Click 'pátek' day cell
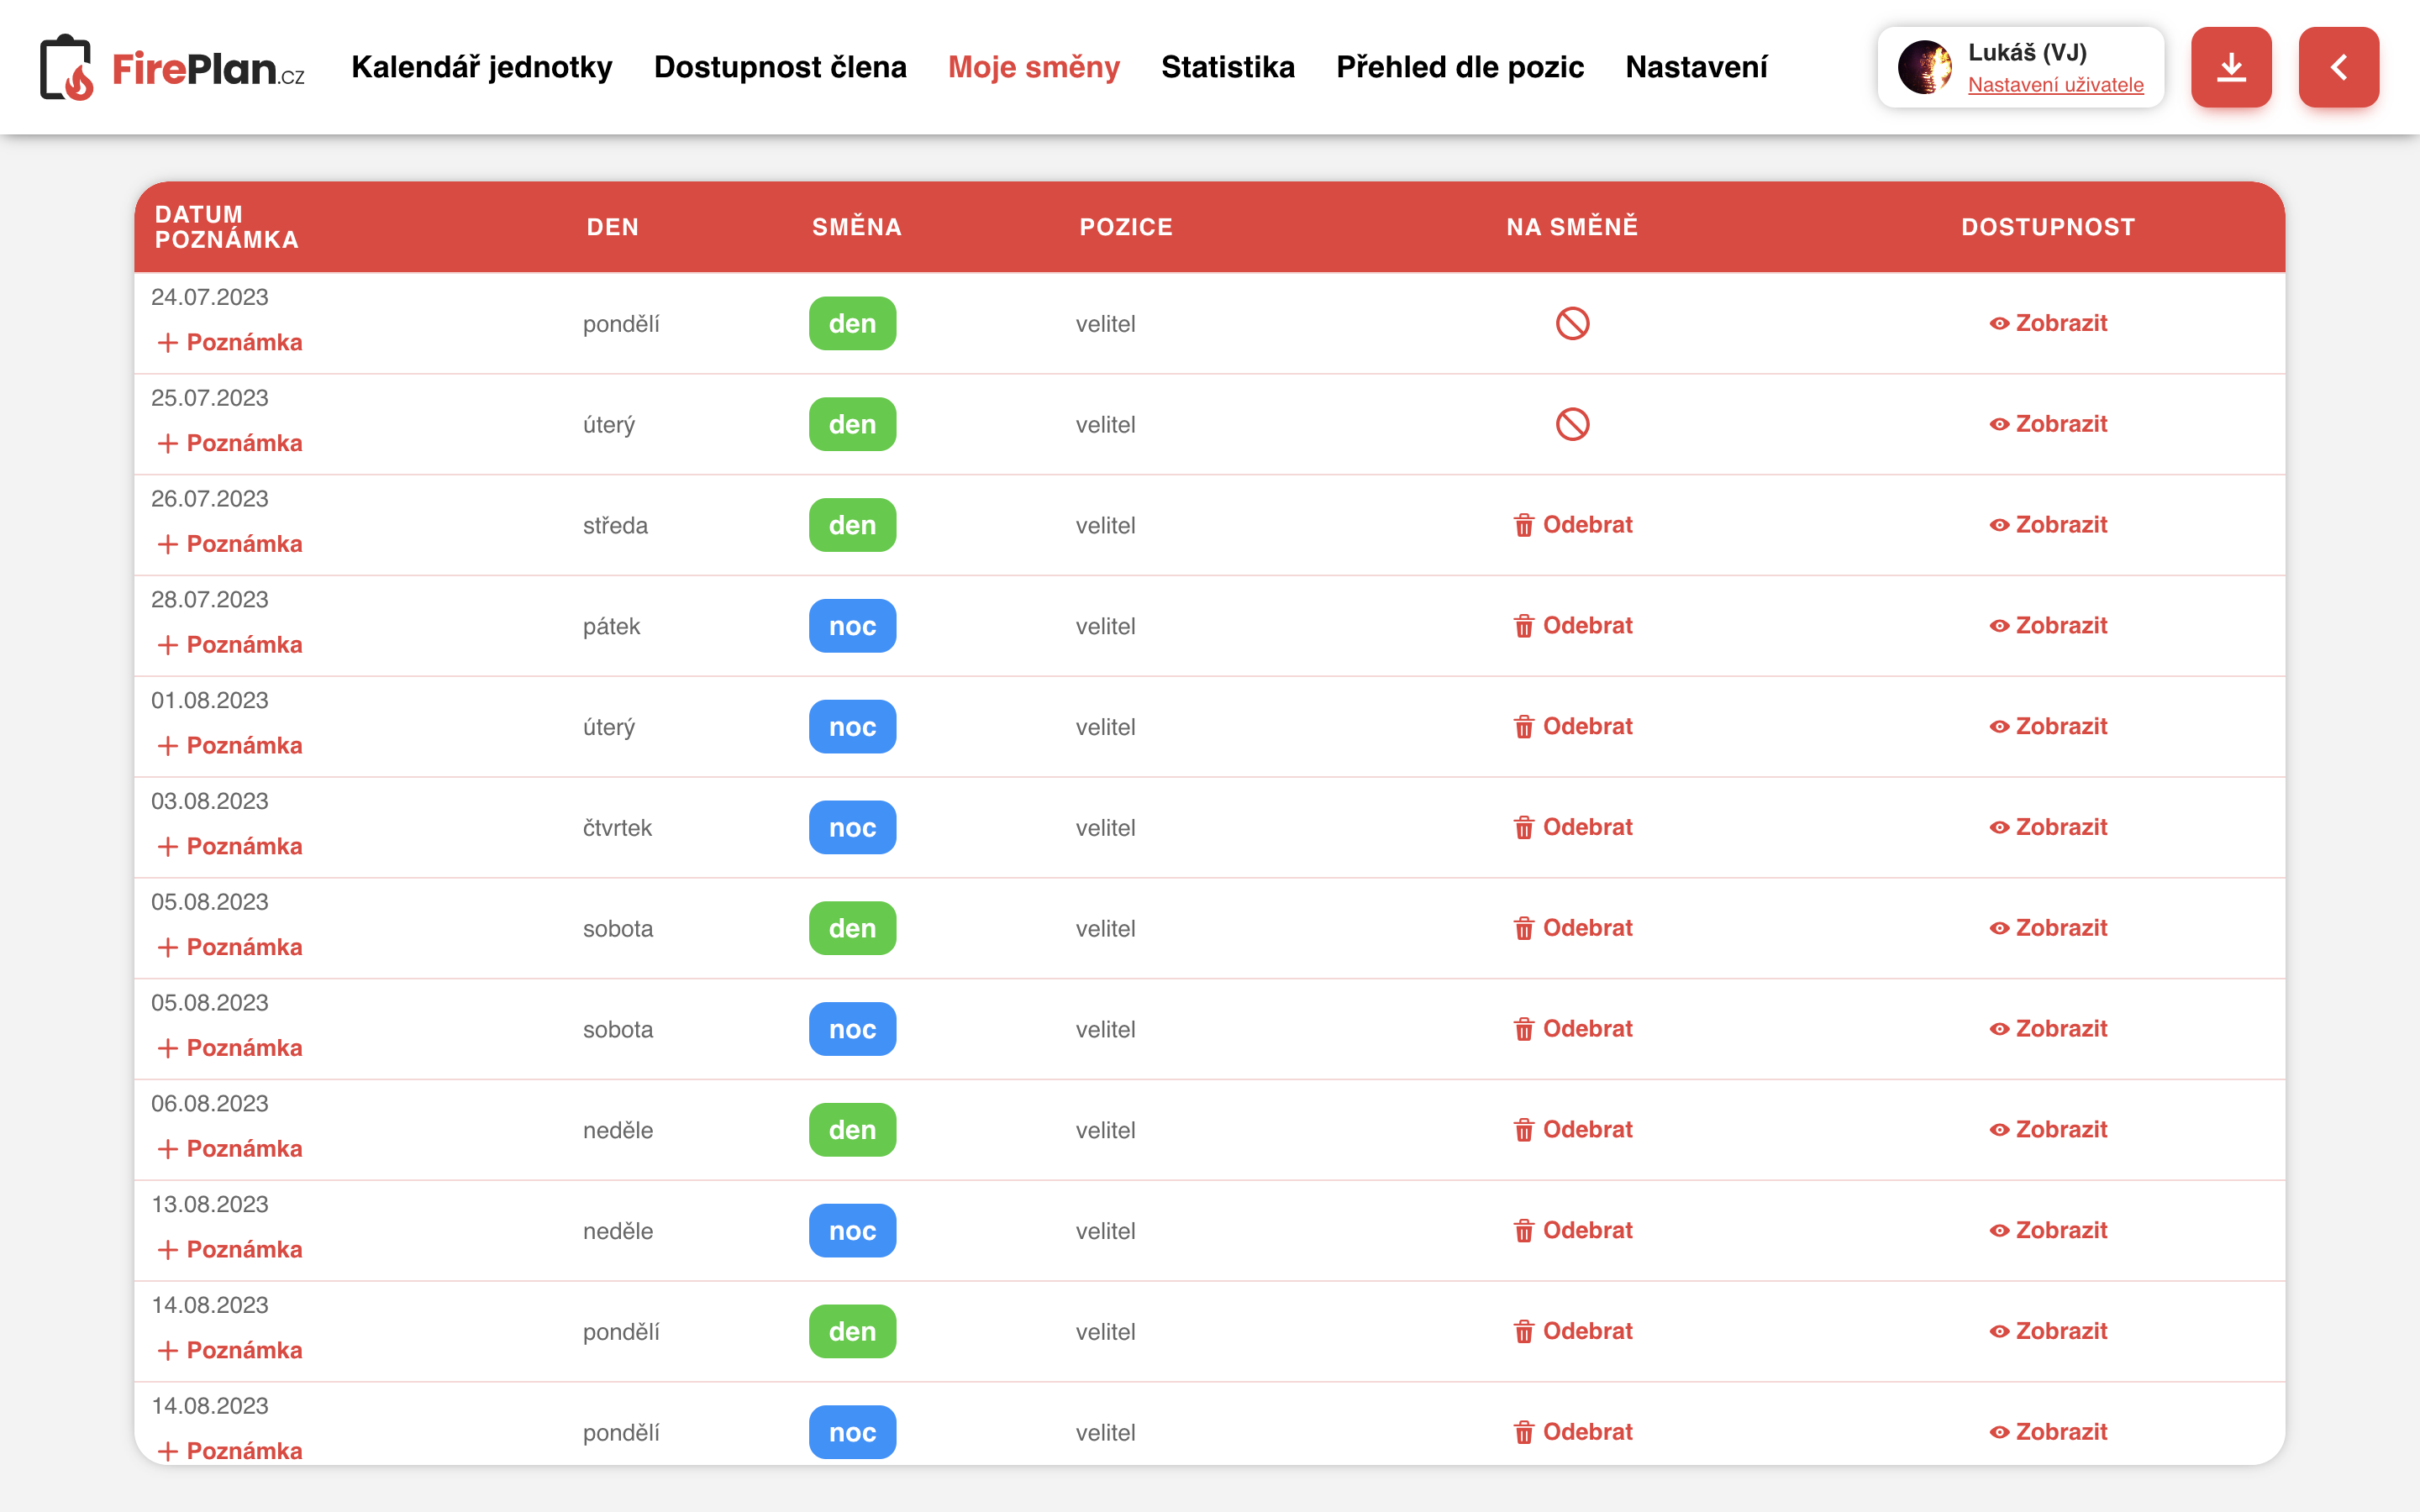 tap(611, 627)
